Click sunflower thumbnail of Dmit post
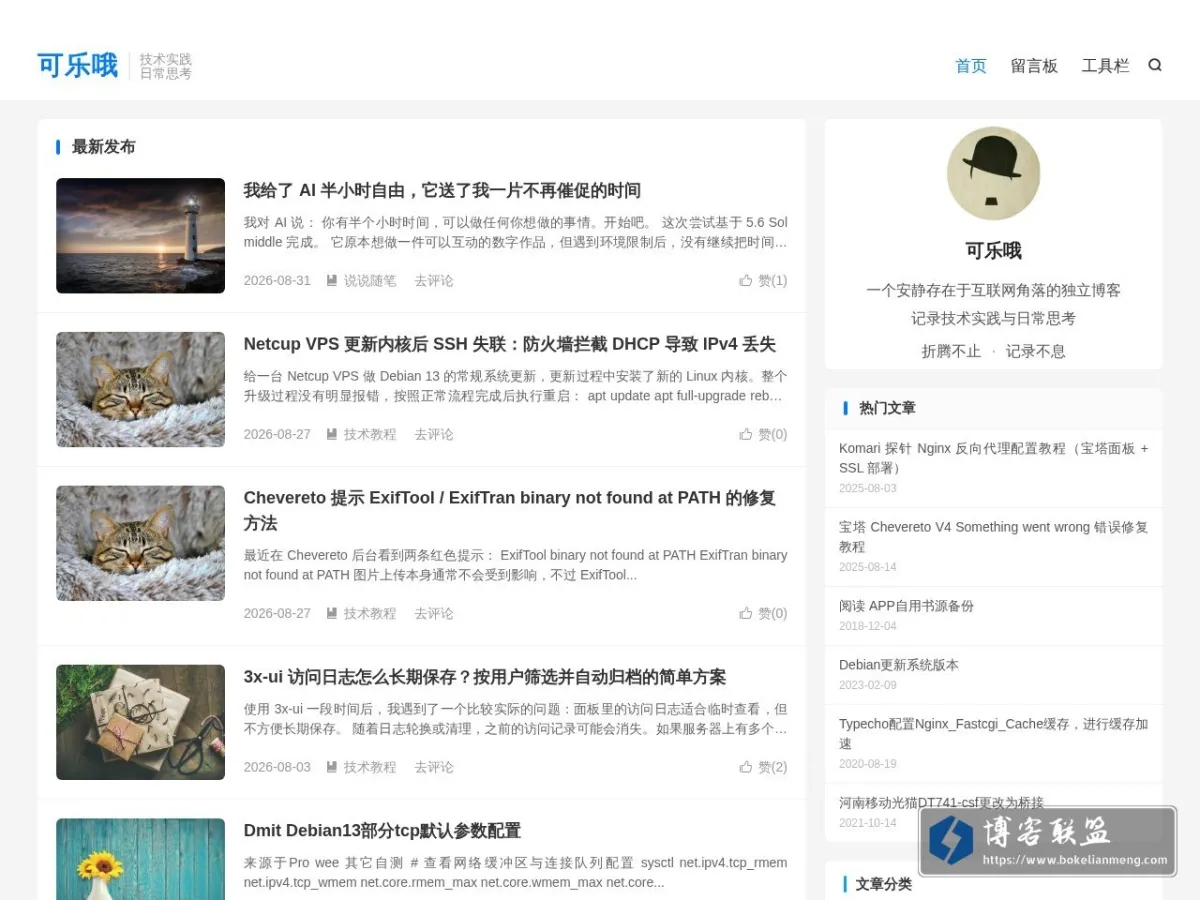Image resolution: width=1200 pixels, height=900 pixels. tap(140, 859)
